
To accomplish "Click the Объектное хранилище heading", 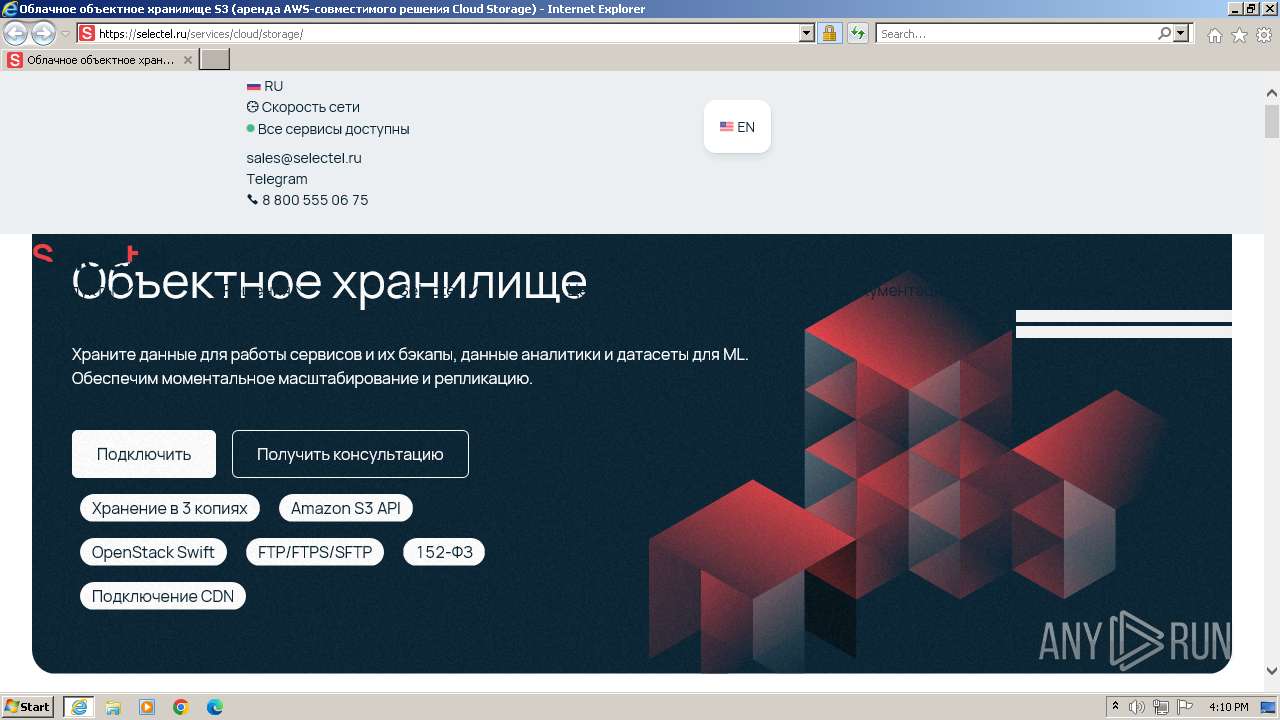I will [329, 282].
